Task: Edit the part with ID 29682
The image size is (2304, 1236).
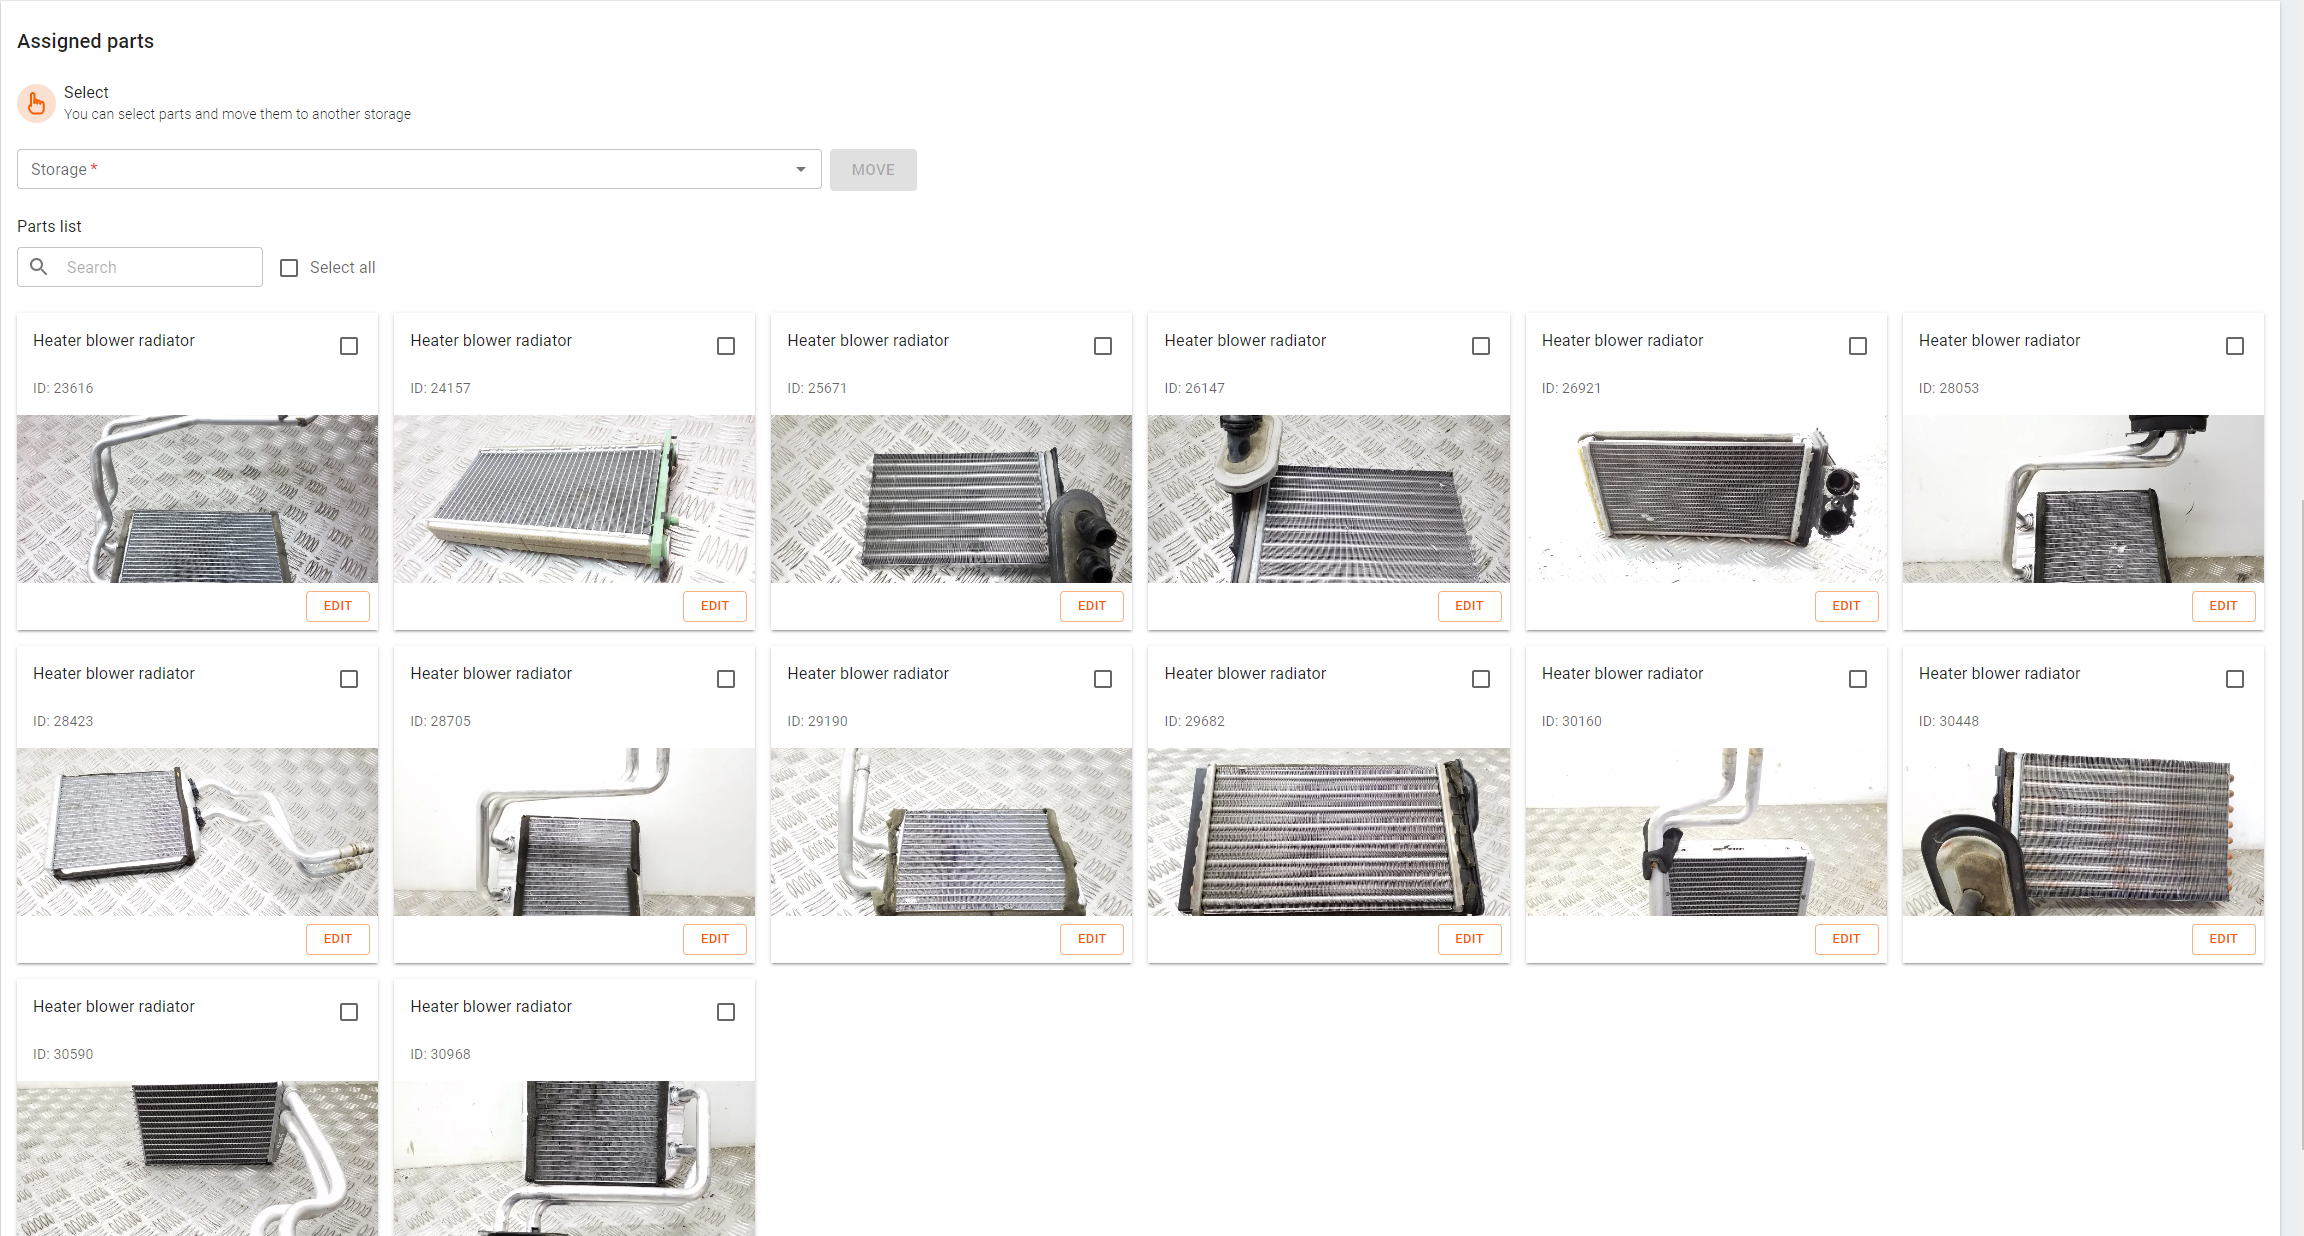Action: pos(1468,939)
